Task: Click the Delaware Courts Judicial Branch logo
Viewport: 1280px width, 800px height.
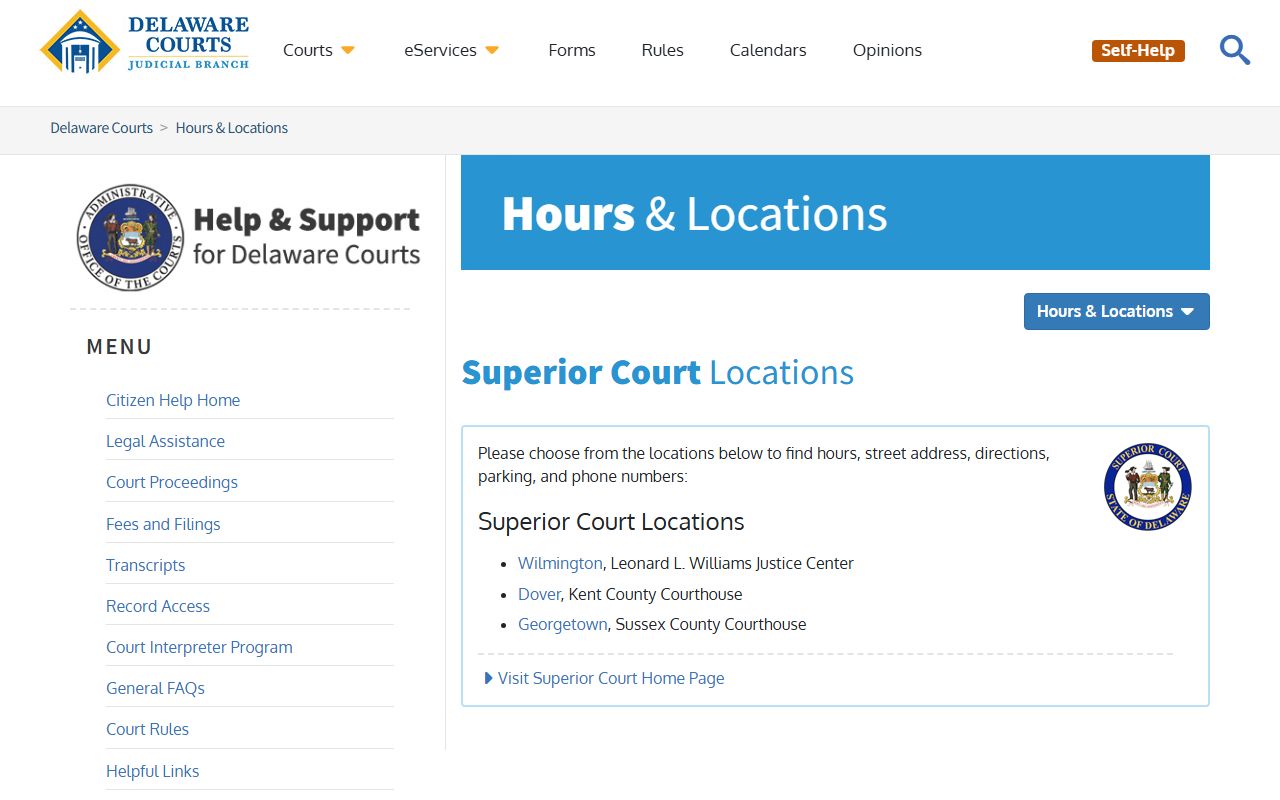Action: point(145,42)
